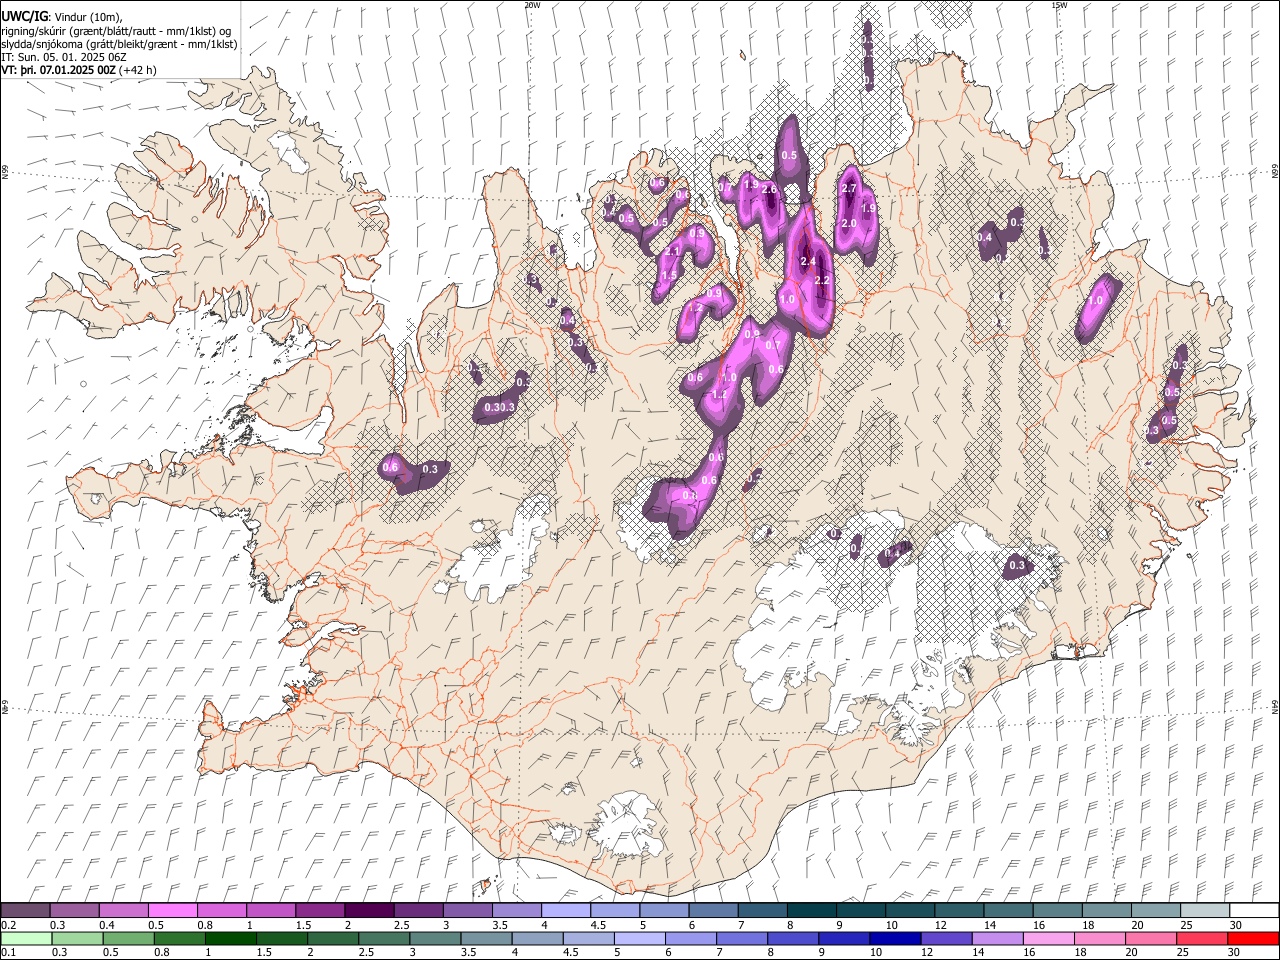Click the '0.2' label on the upper scale
This screenshot has width=1280, height=960.
[x=8, y=925]
